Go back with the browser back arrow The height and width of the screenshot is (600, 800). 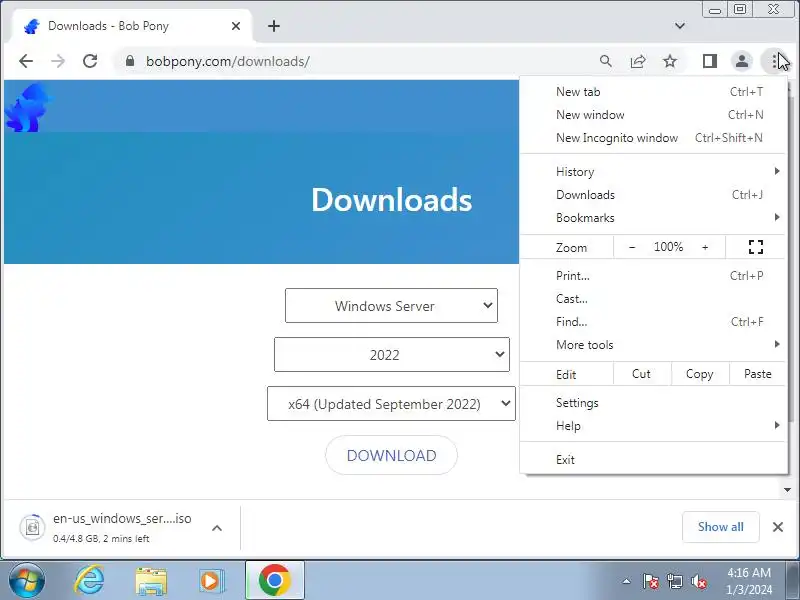(x=26, y=61)
